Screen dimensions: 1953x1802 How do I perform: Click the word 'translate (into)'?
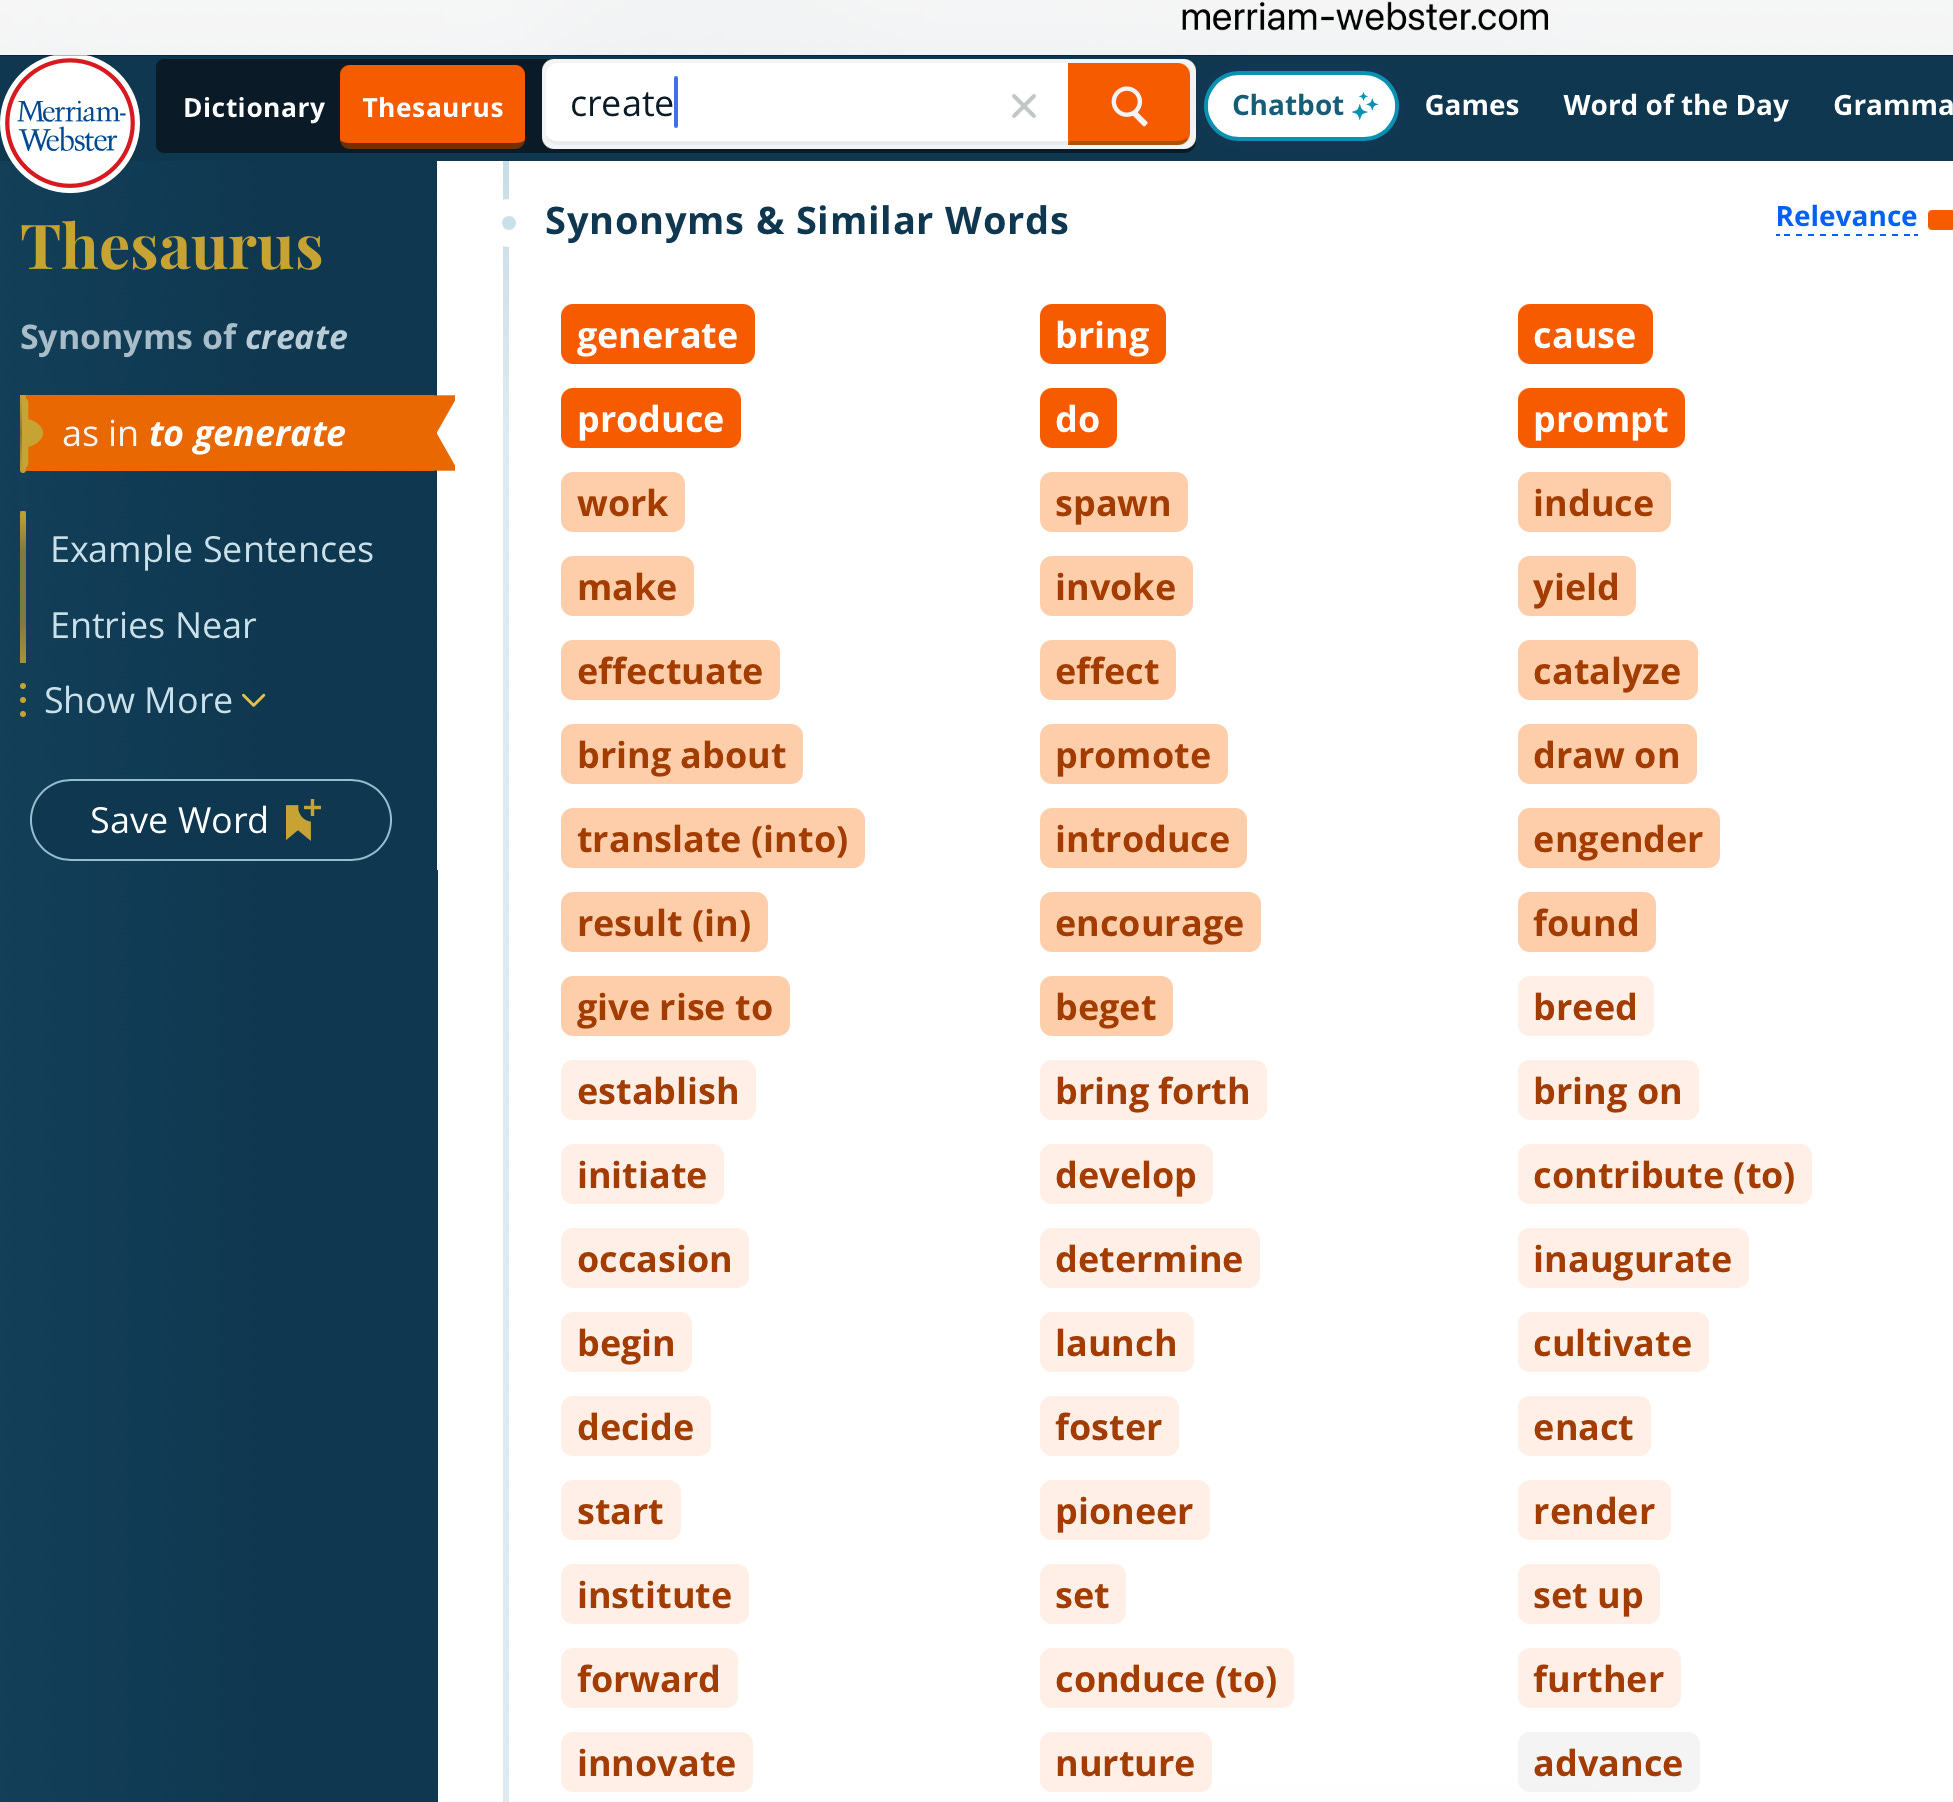(x=712, y=838)
